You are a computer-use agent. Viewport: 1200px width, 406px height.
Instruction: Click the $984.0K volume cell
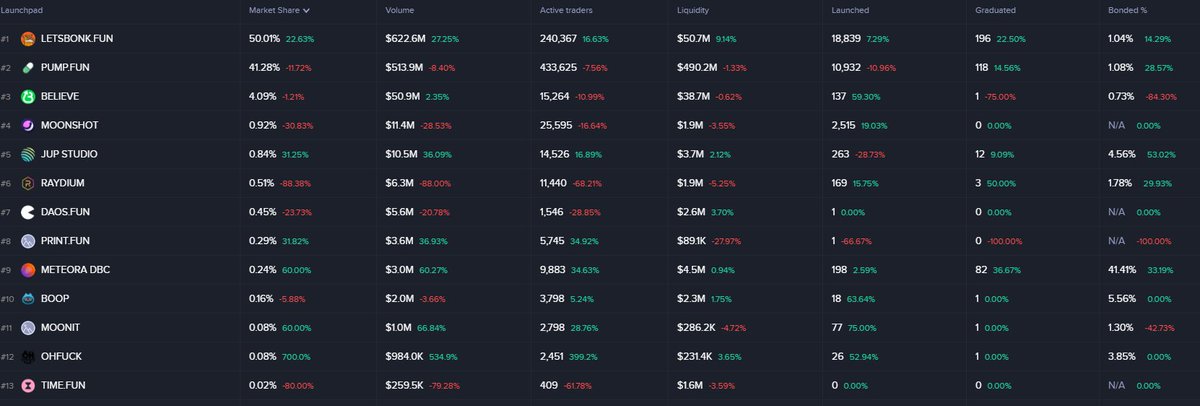tap(405, 356)
